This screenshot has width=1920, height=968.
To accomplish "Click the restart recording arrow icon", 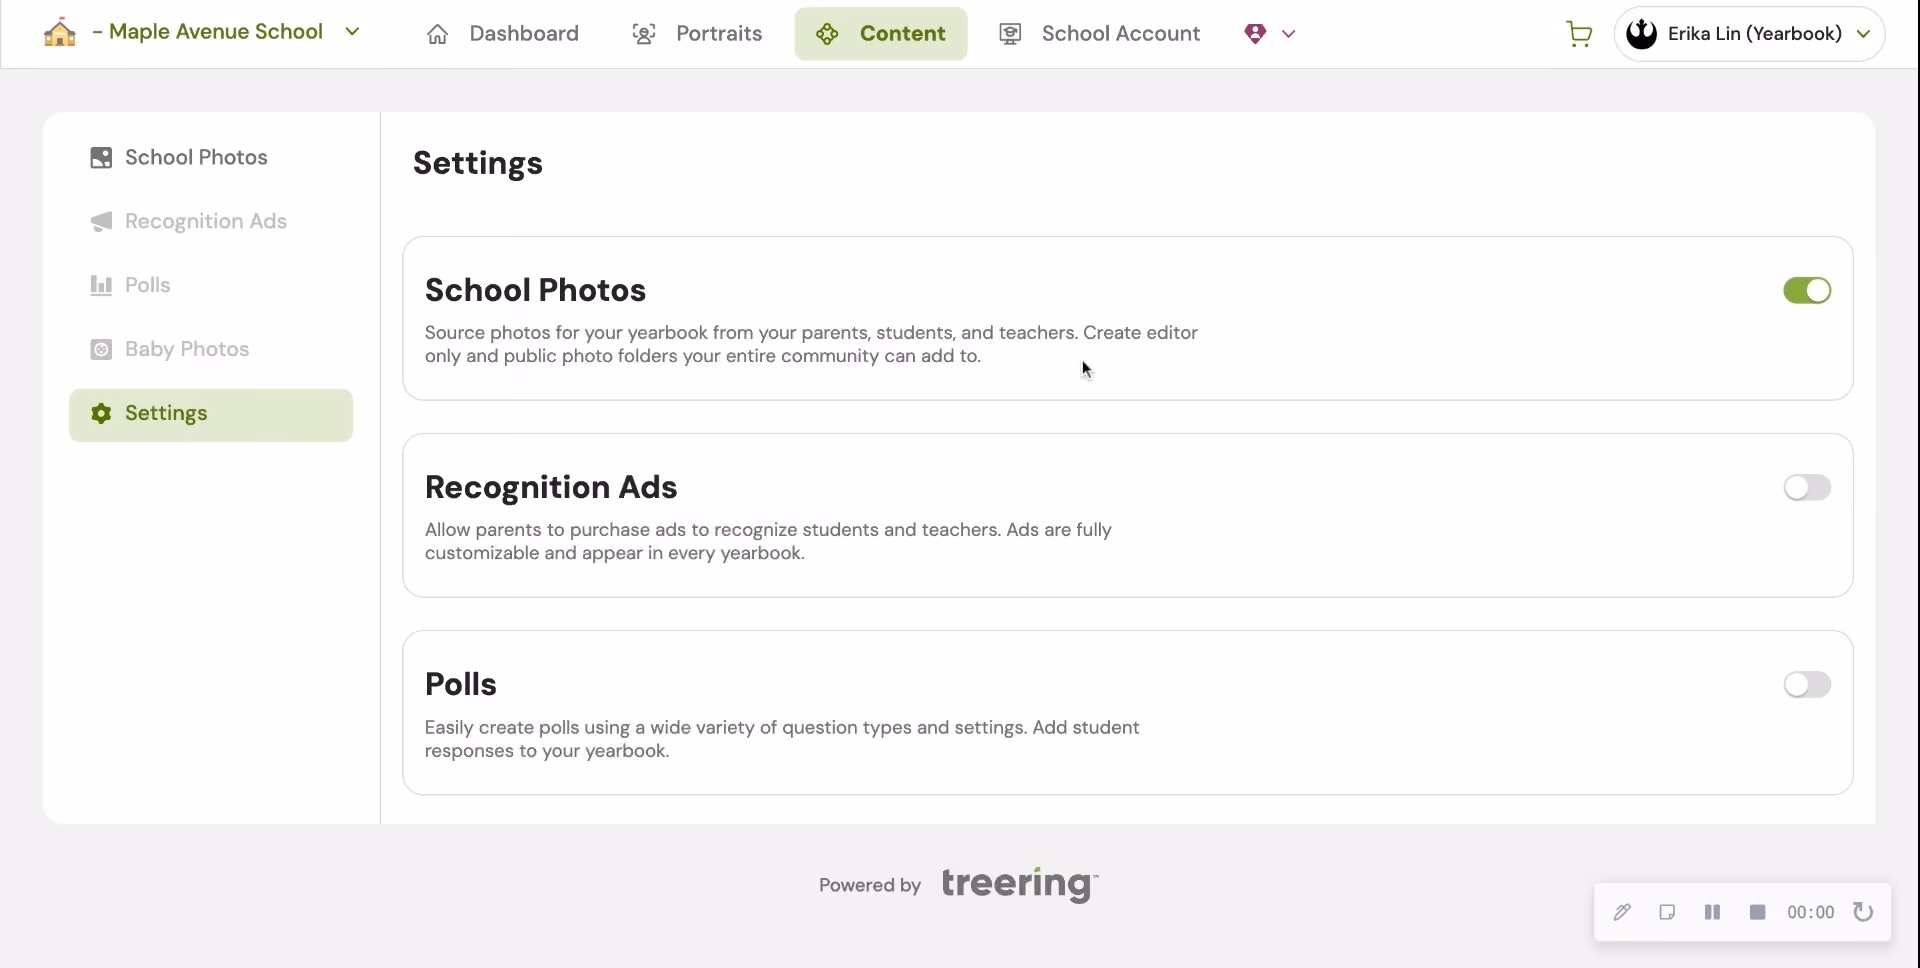I will click(x=1863, y=912).
